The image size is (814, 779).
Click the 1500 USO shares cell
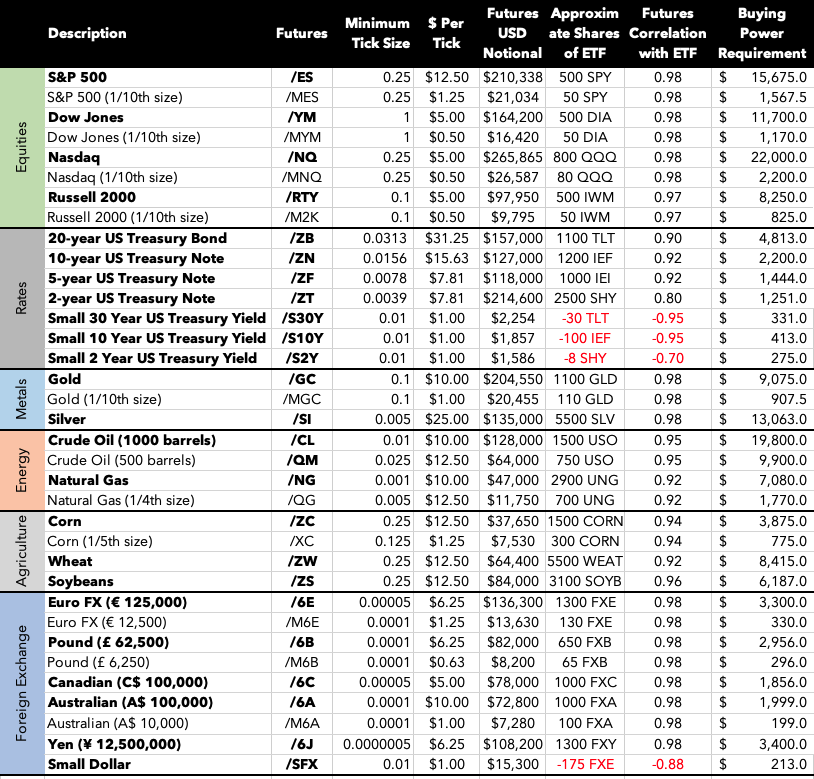(585, 440)
